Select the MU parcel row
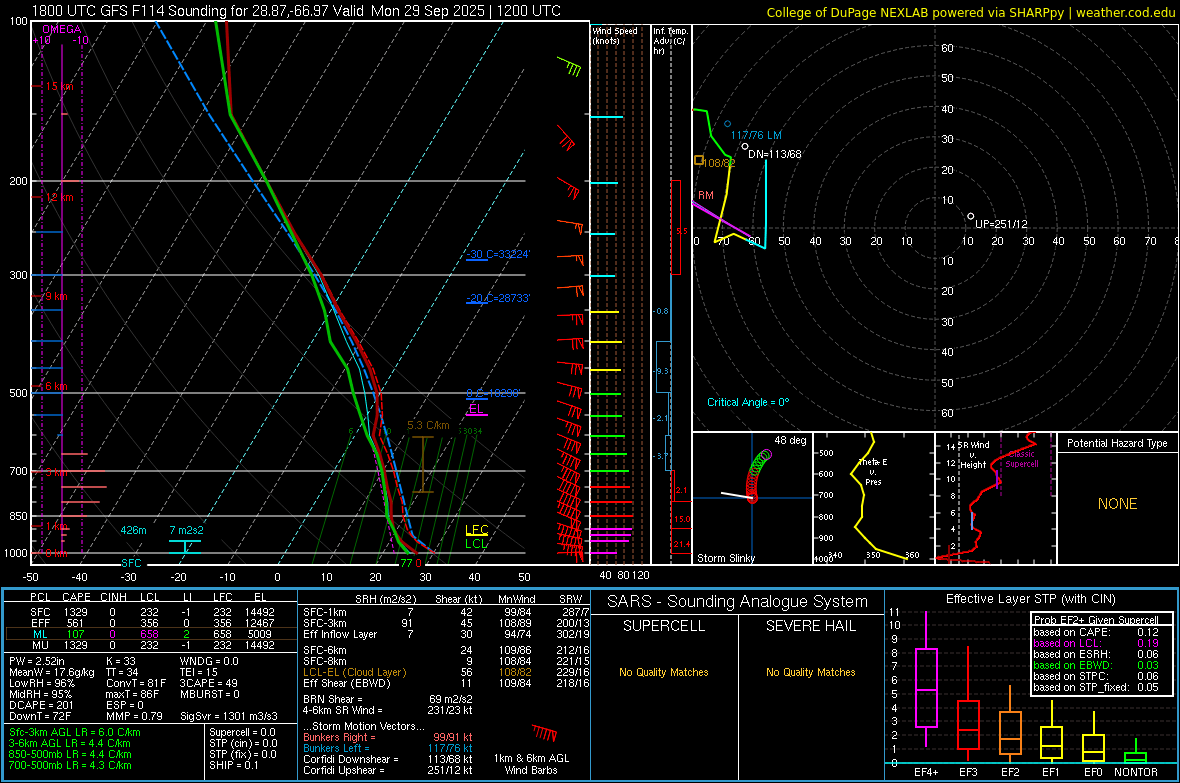The image size is (1180, 783). point(152,645)
